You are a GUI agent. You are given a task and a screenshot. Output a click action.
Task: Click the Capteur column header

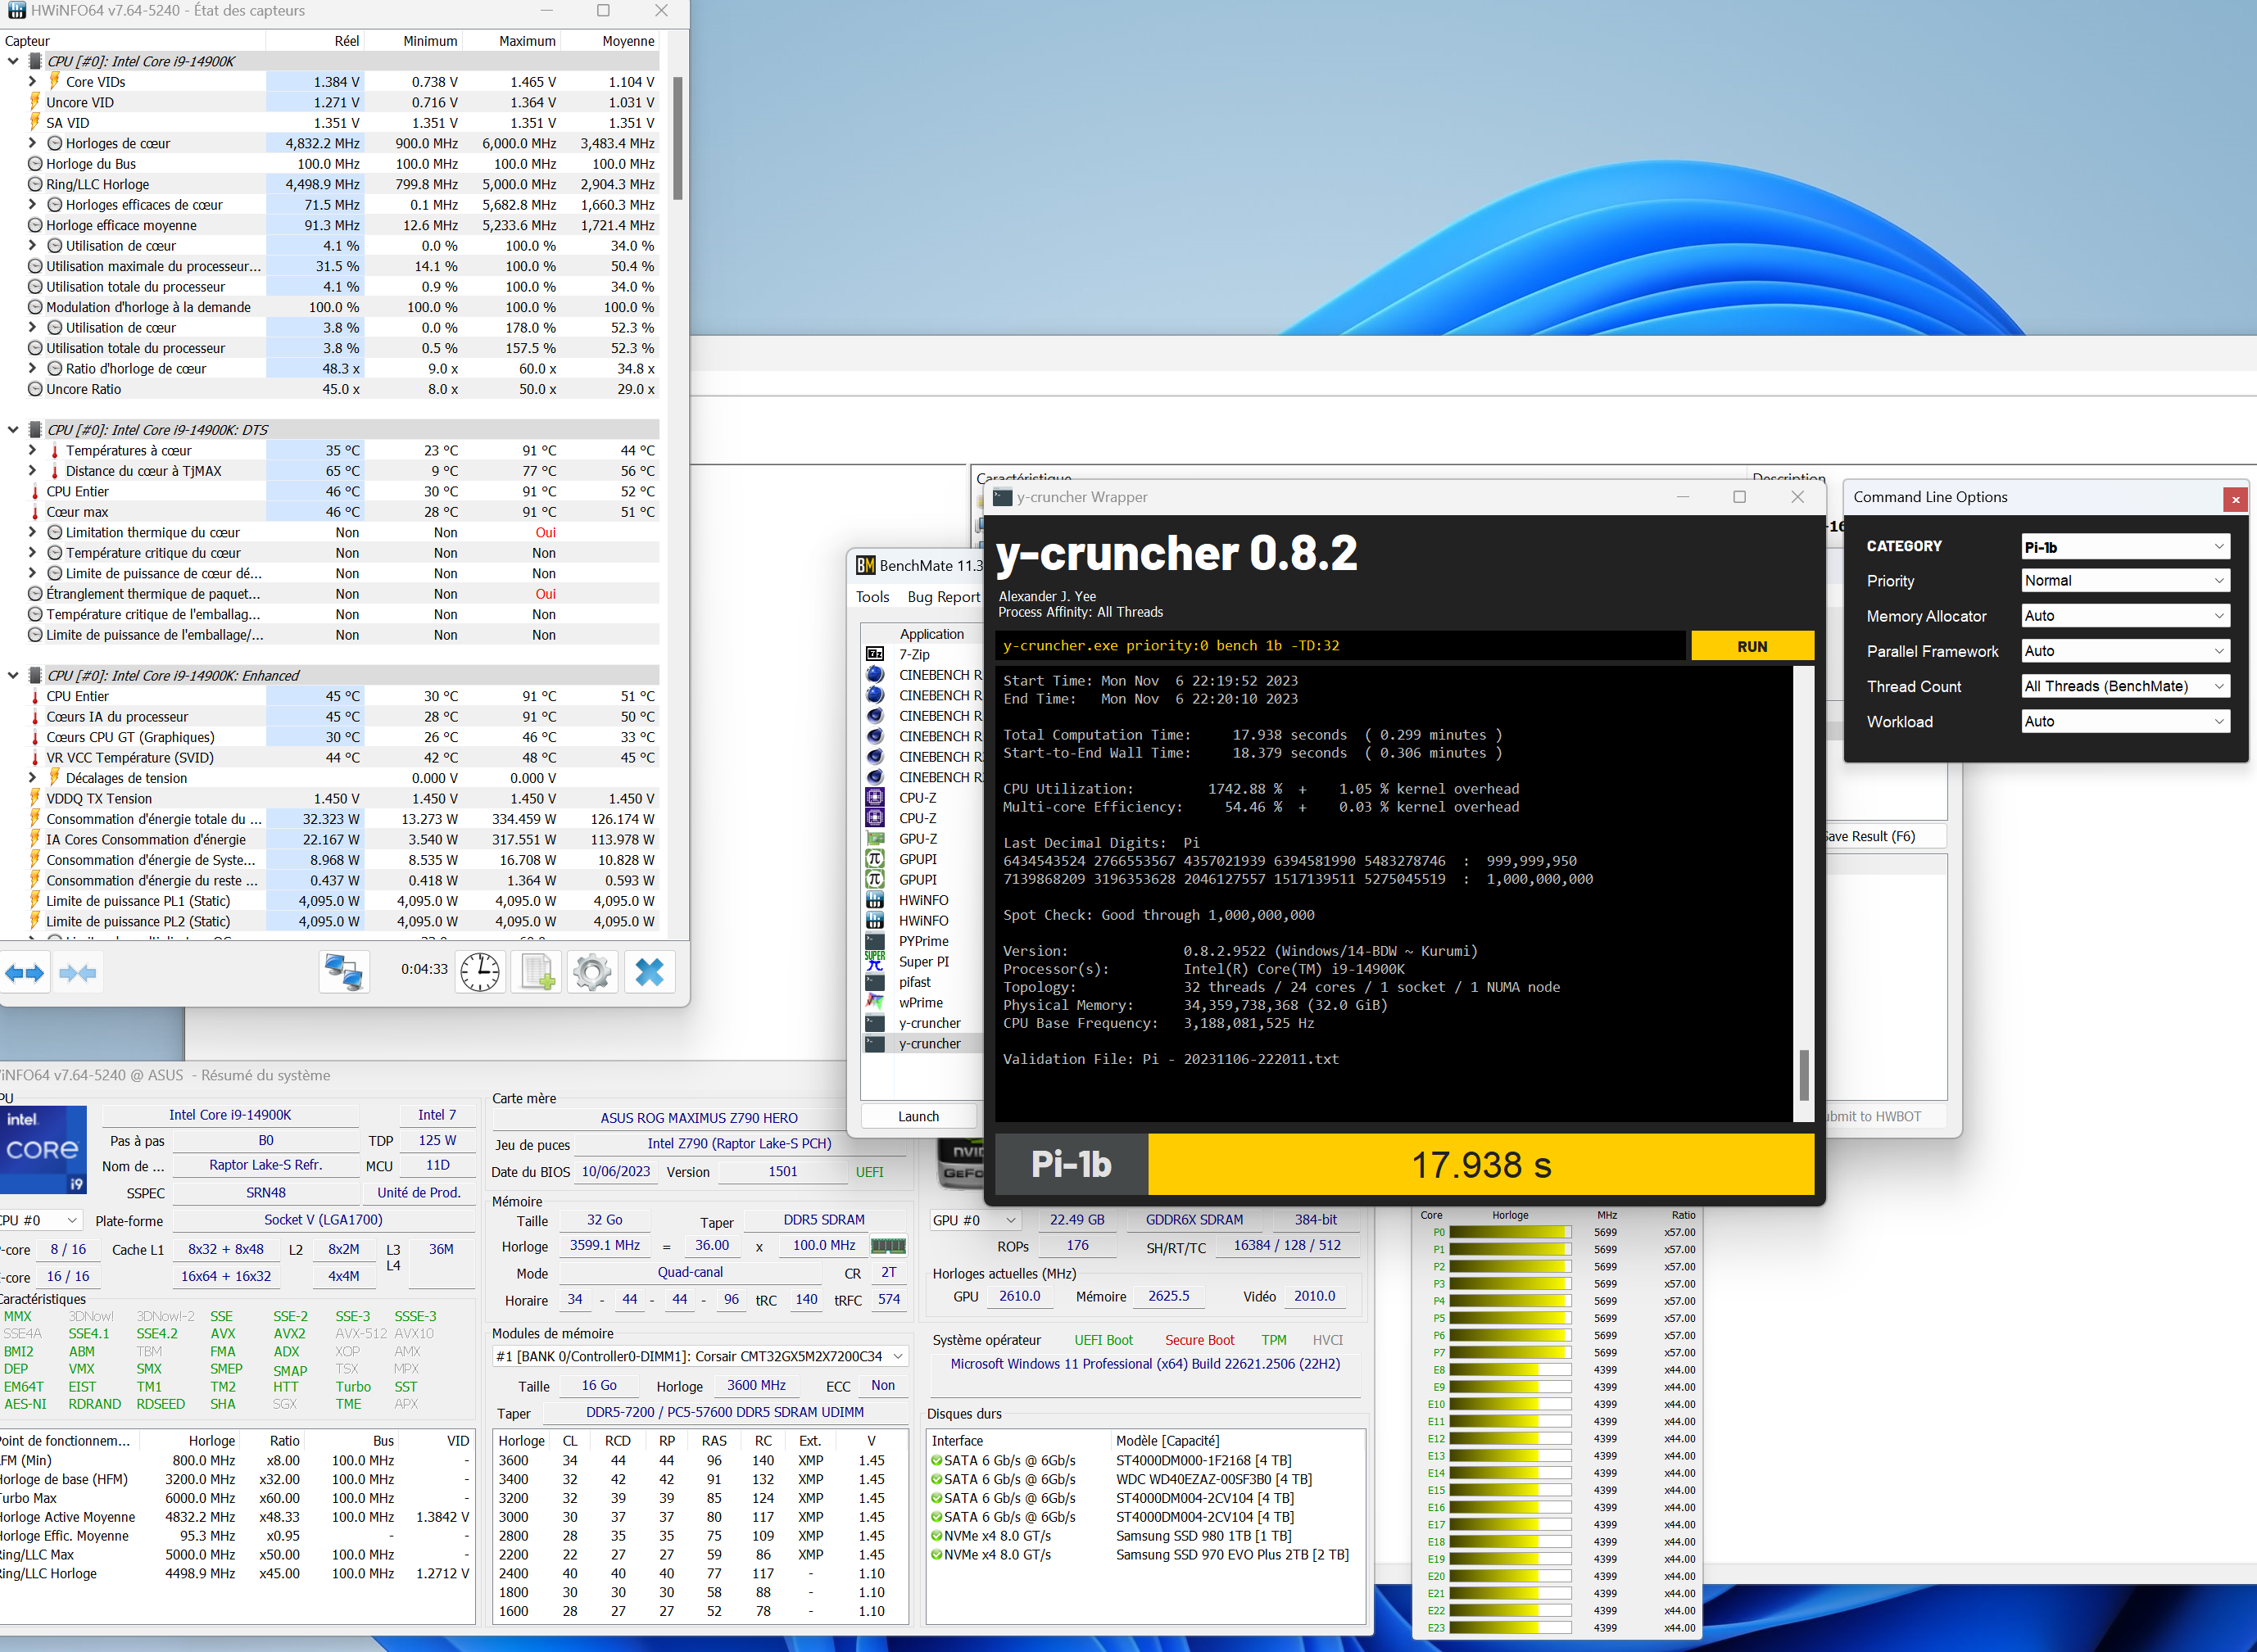click(133, 41)
